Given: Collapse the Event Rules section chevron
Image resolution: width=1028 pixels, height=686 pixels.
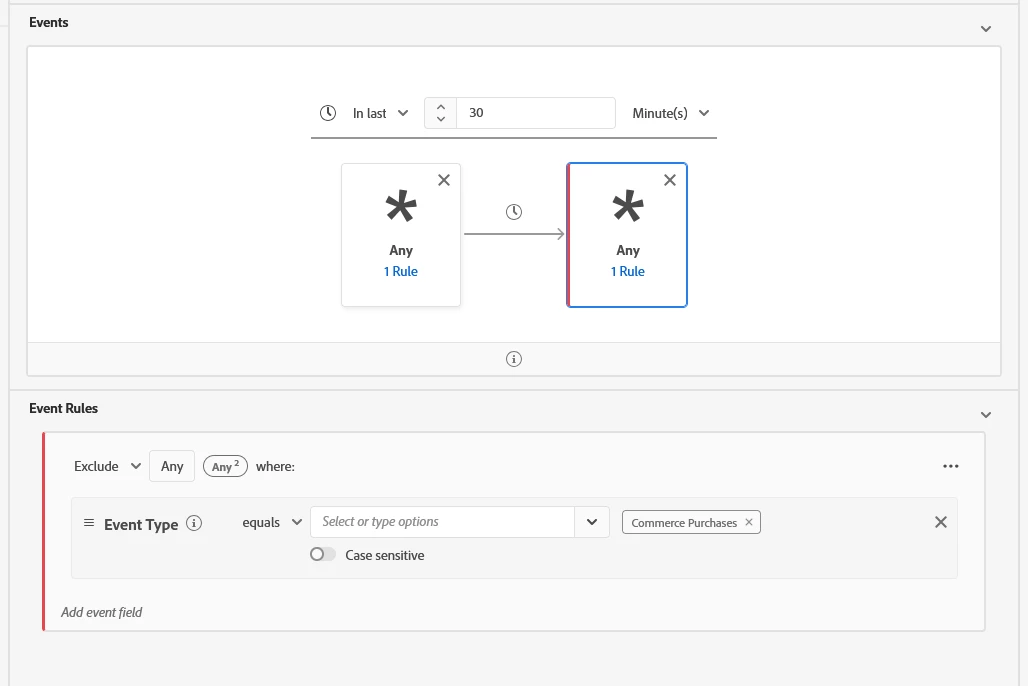Looking at the screenshot, I should (x=985, y=414).
